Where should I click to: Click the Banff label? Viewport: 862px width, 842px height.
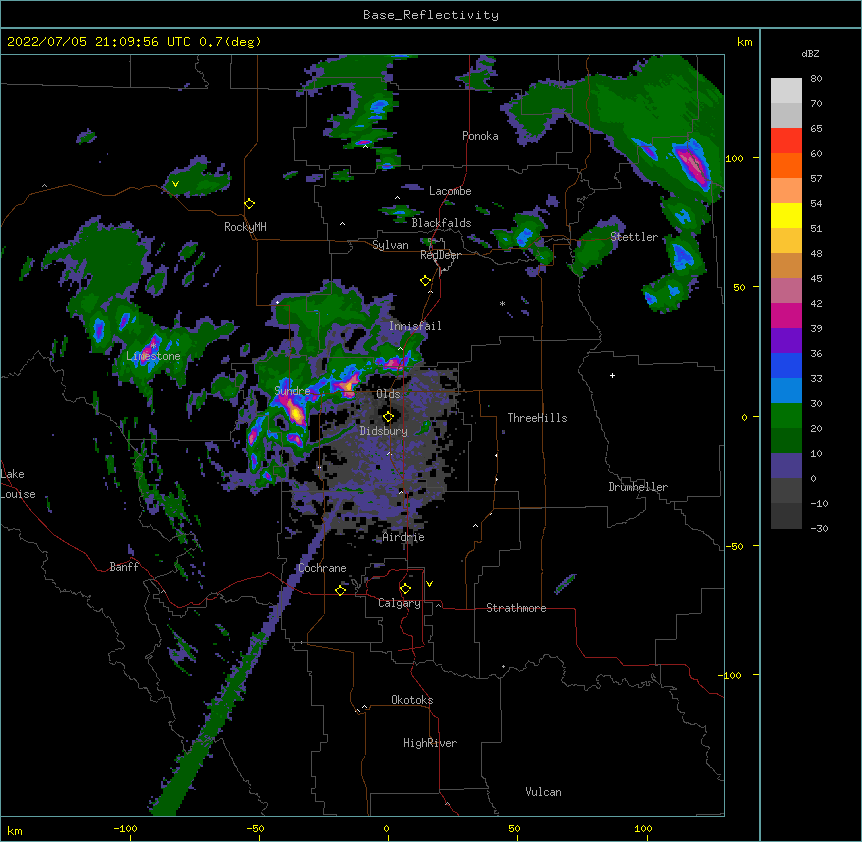(x=124, y=567)
